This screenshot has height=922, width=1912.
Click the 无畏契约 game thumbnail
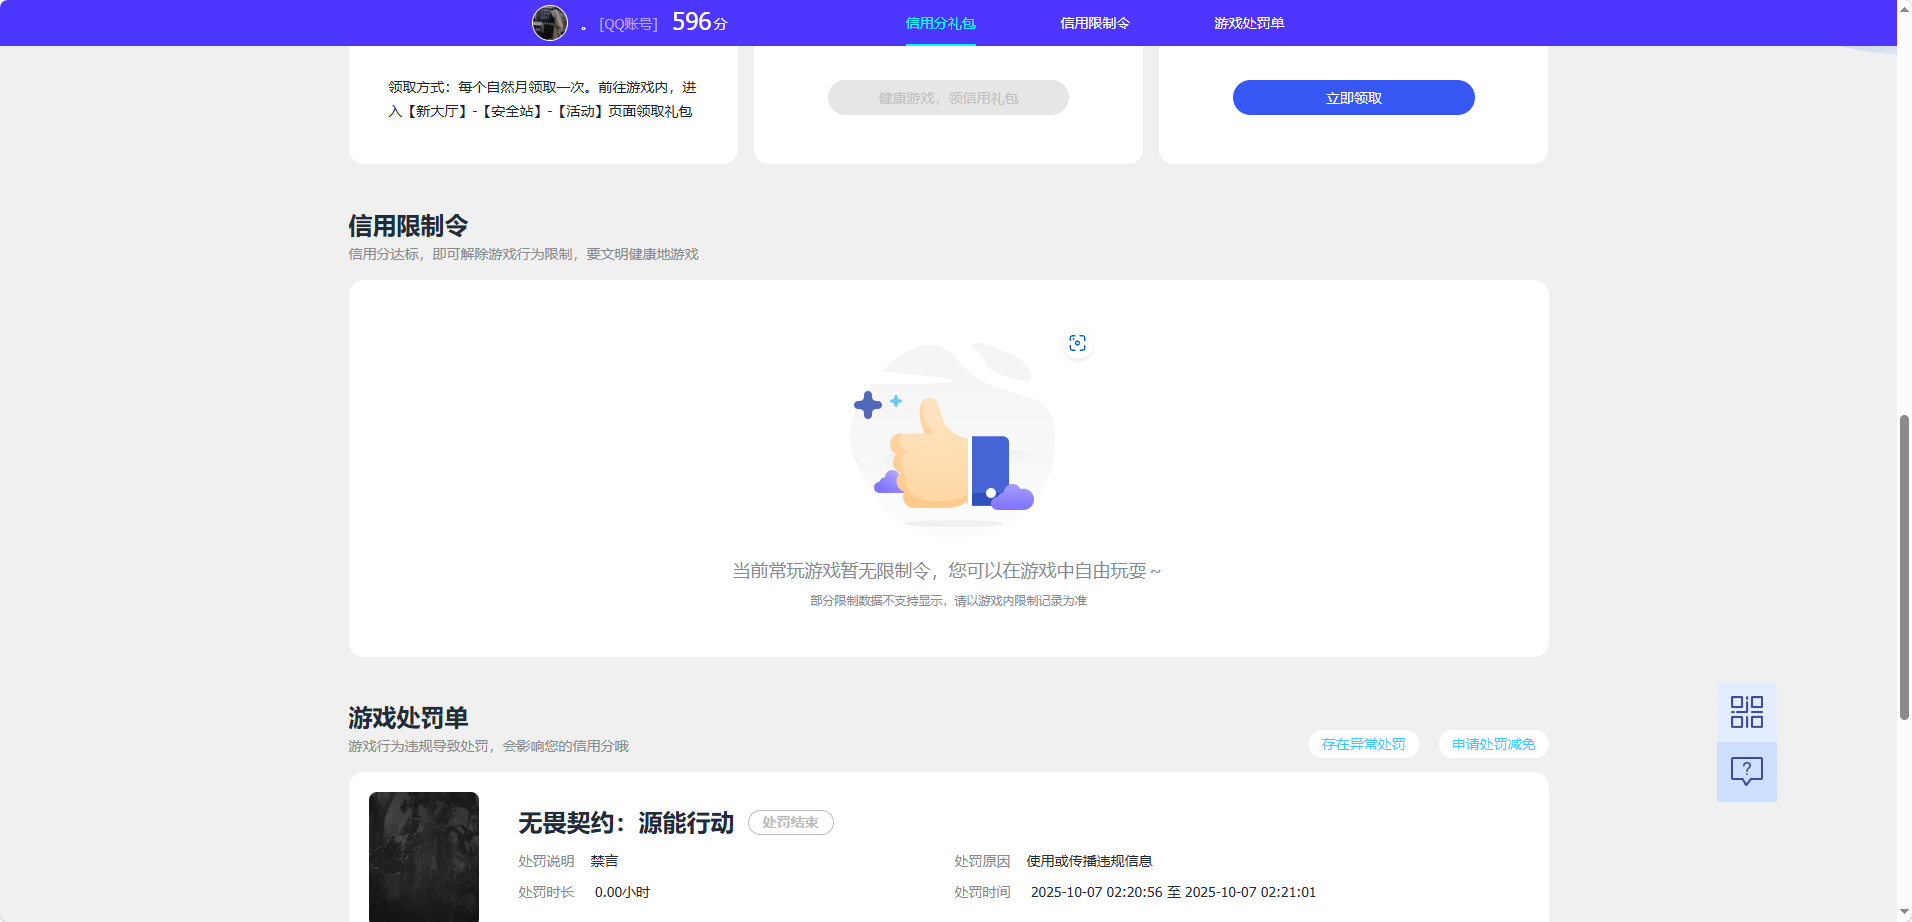pyautogui.click(x=424, y=857)
